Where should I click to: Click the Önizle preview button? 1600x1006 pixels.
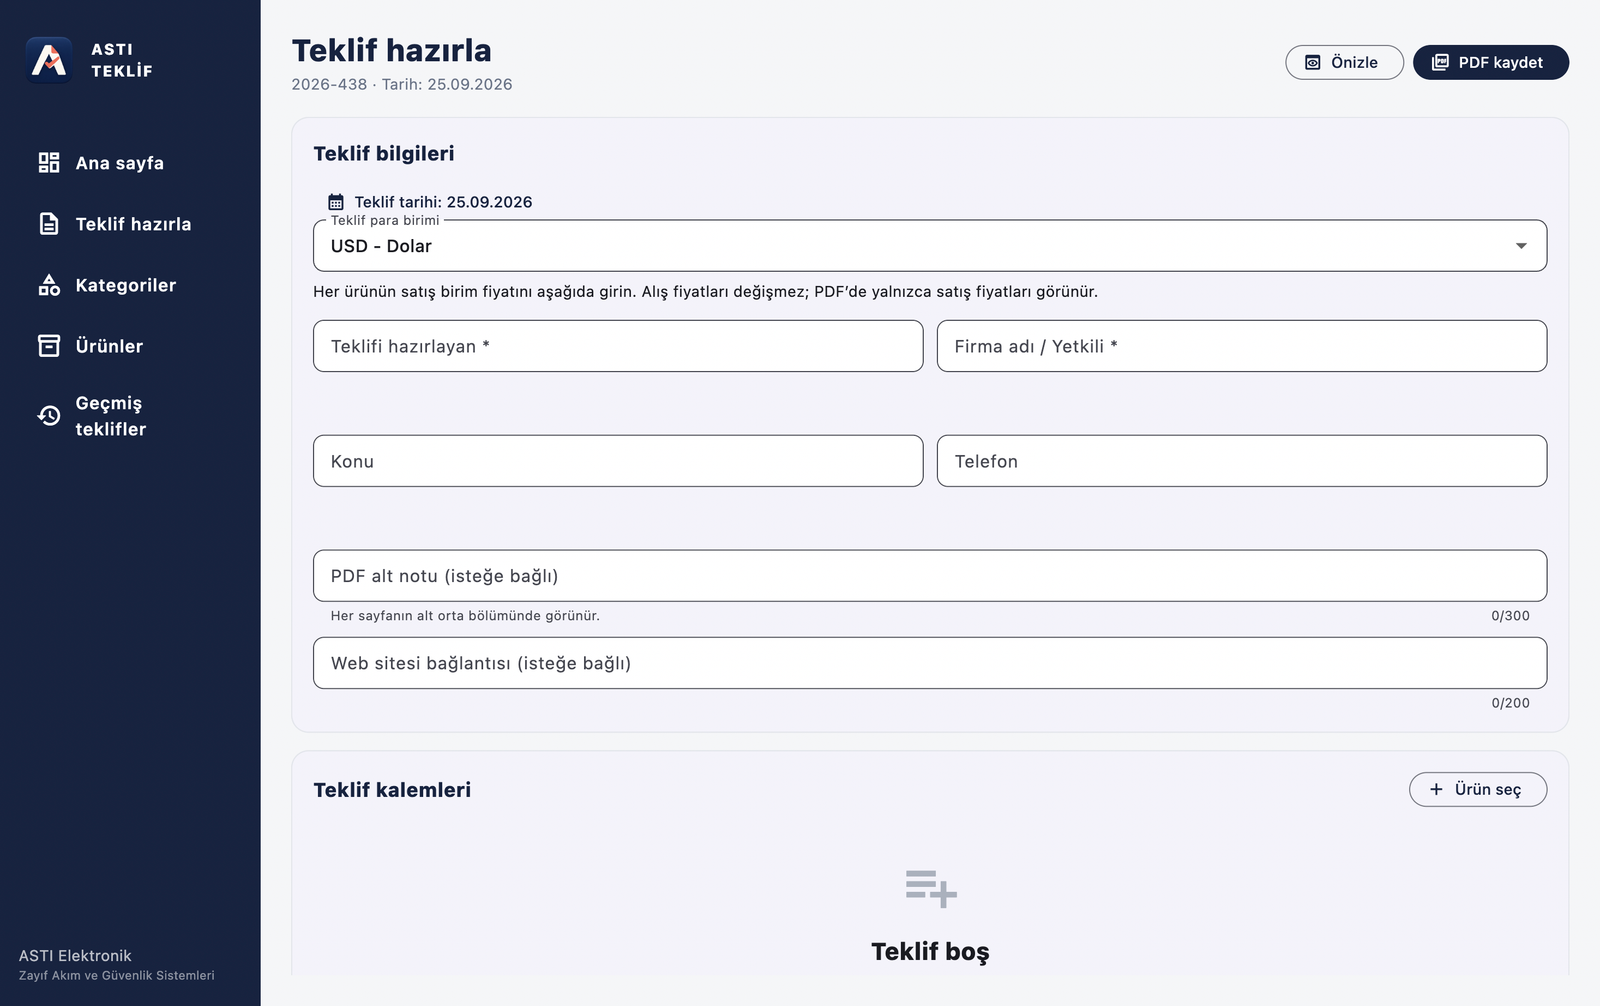(1344, 62)
